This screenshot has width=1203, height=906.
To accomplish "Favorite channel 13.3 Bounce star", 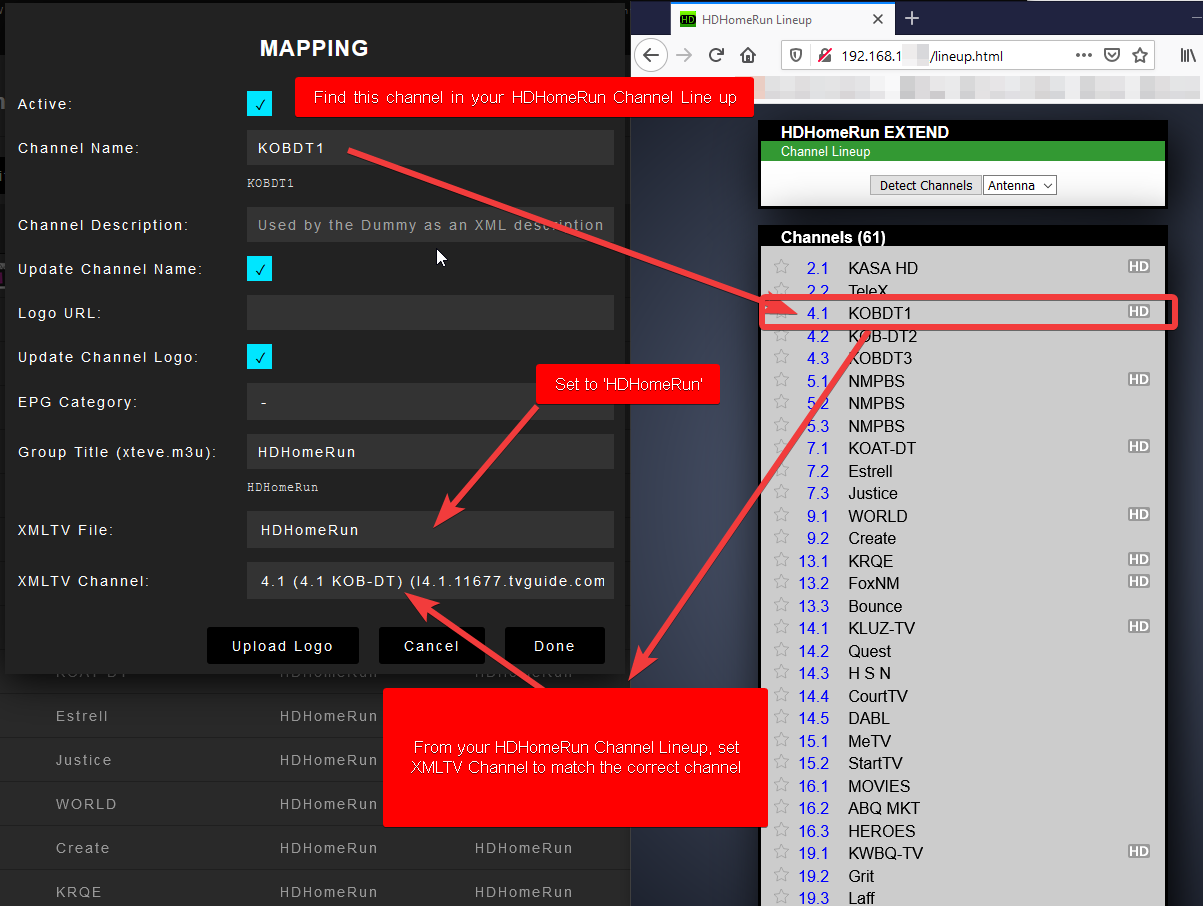I will pyautogui.click(x=782, y=605).
